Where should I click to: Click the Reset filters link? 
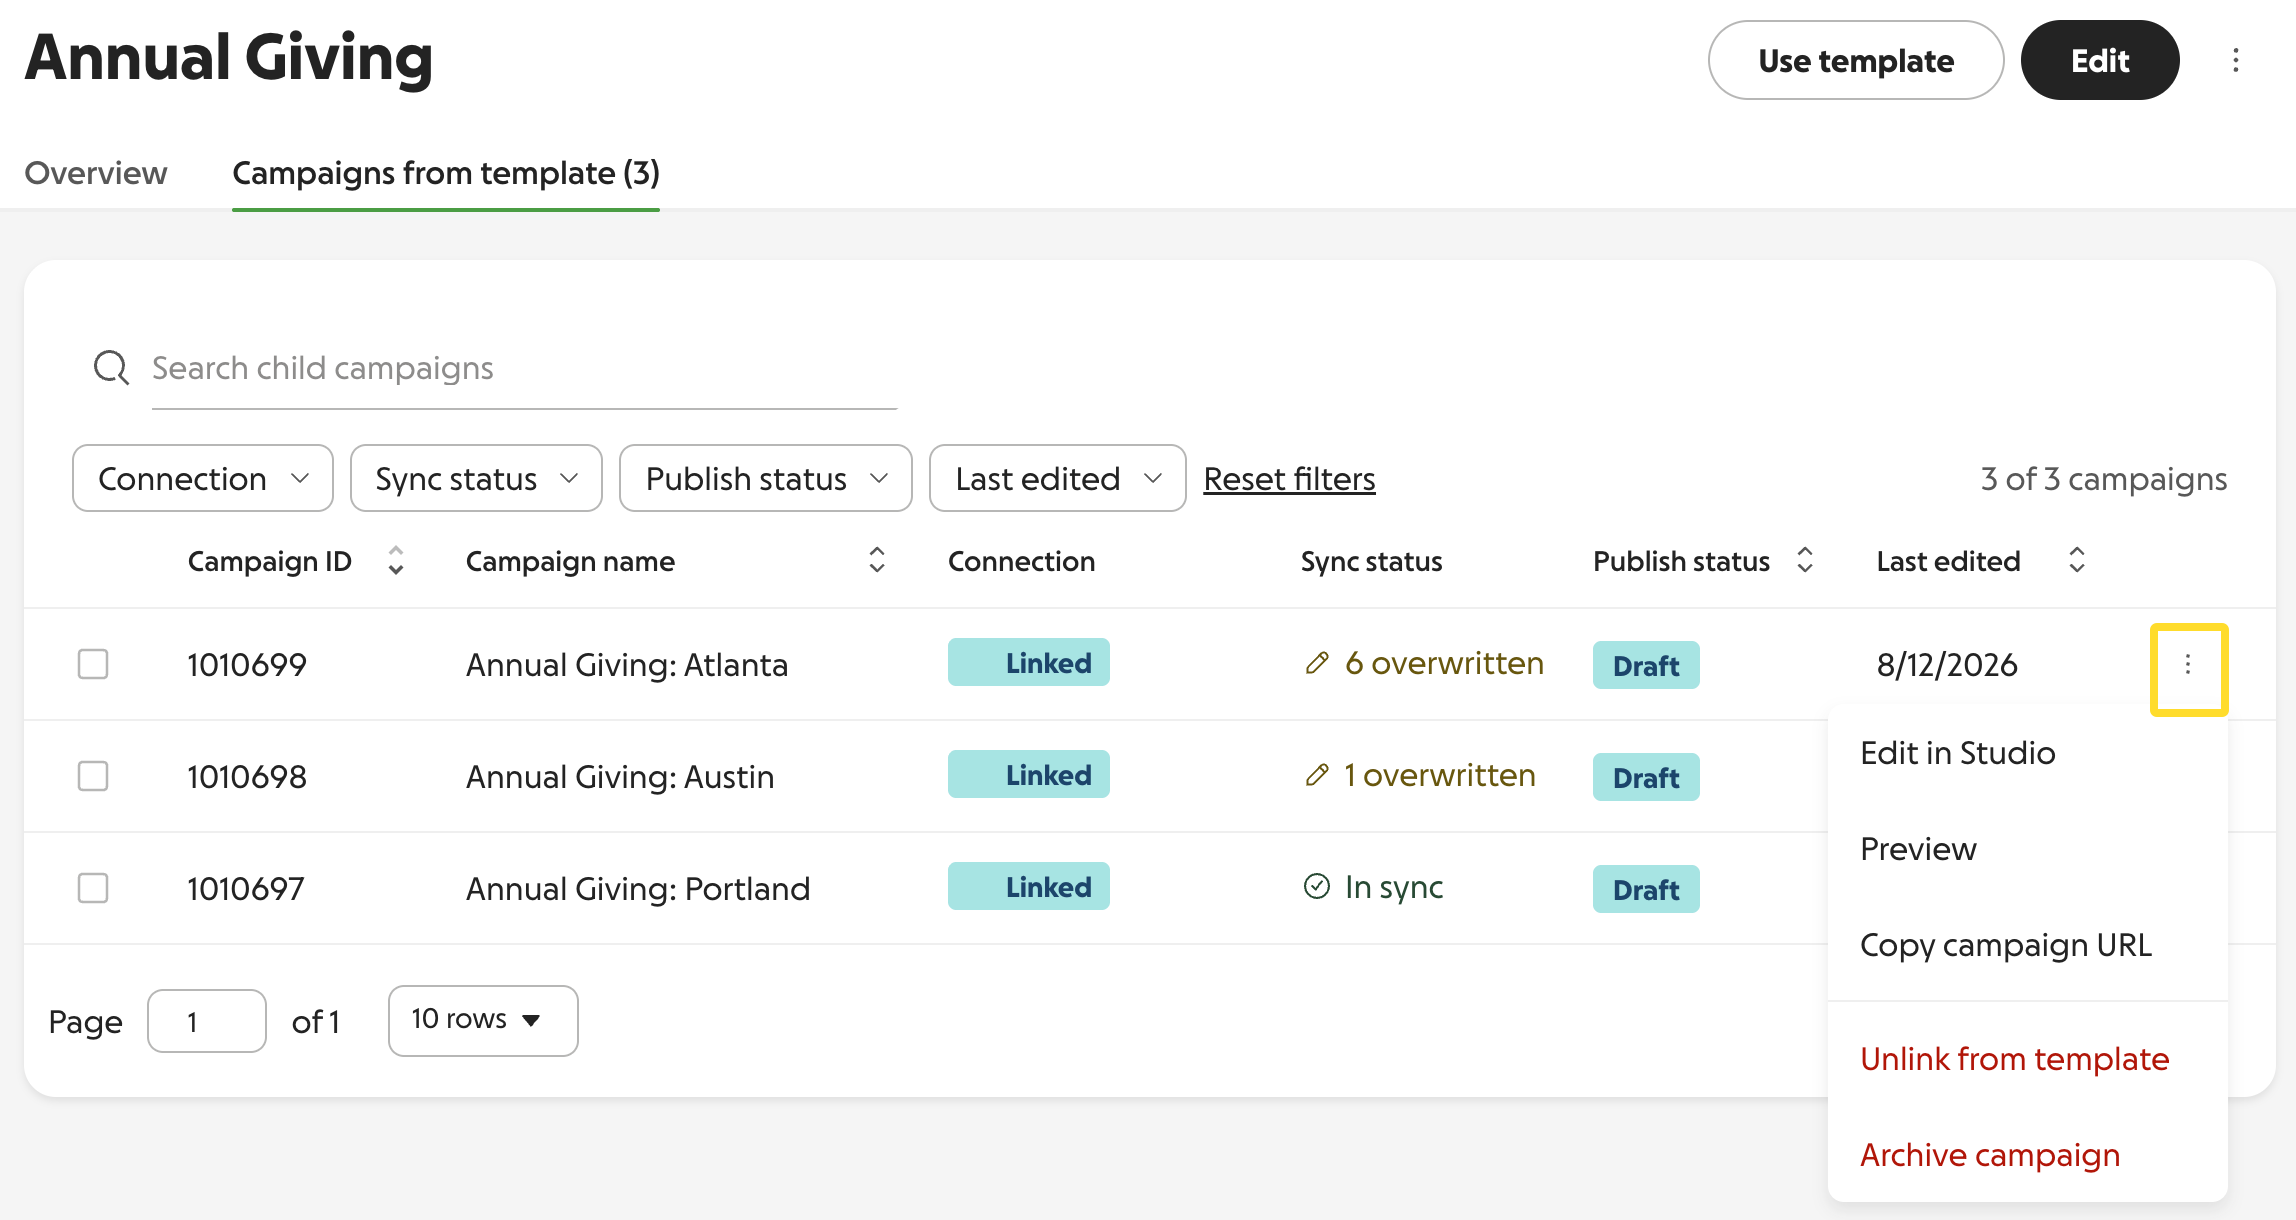coord(1289,479)
